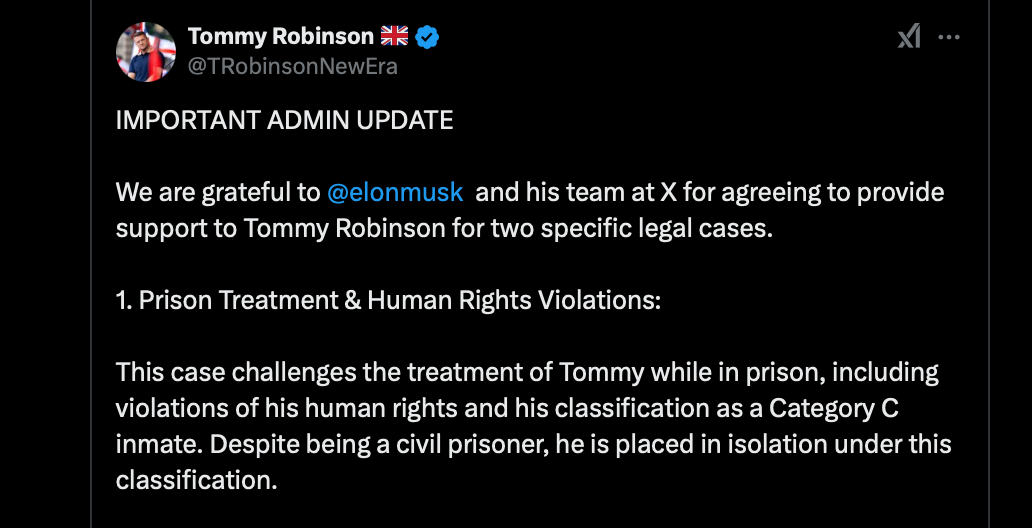Screen dimensions: 1032x528
Task: Click the words 'Category C' in the post
Action: (866, 409)
